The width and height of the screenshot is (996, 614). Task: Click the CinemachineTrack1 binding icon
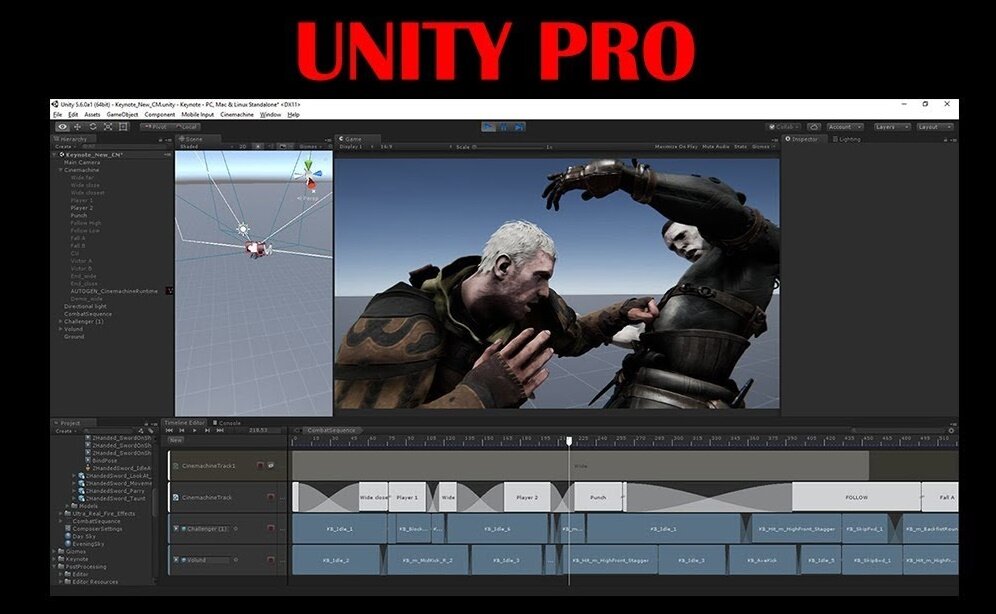click(x=271, y=465)
